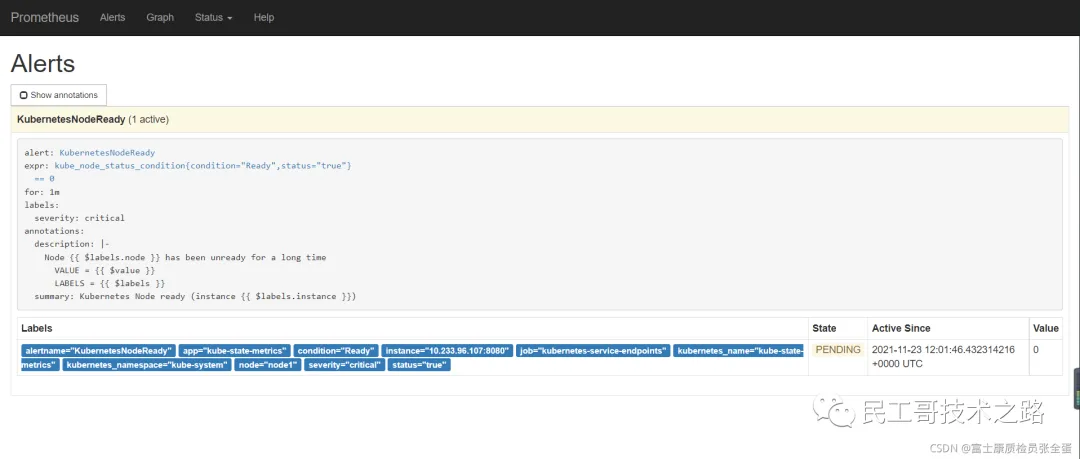Open KubernetesNodeReady alert name link
Image resolution: width=1080 pixels, height=459 pixels.
(107, 152)
